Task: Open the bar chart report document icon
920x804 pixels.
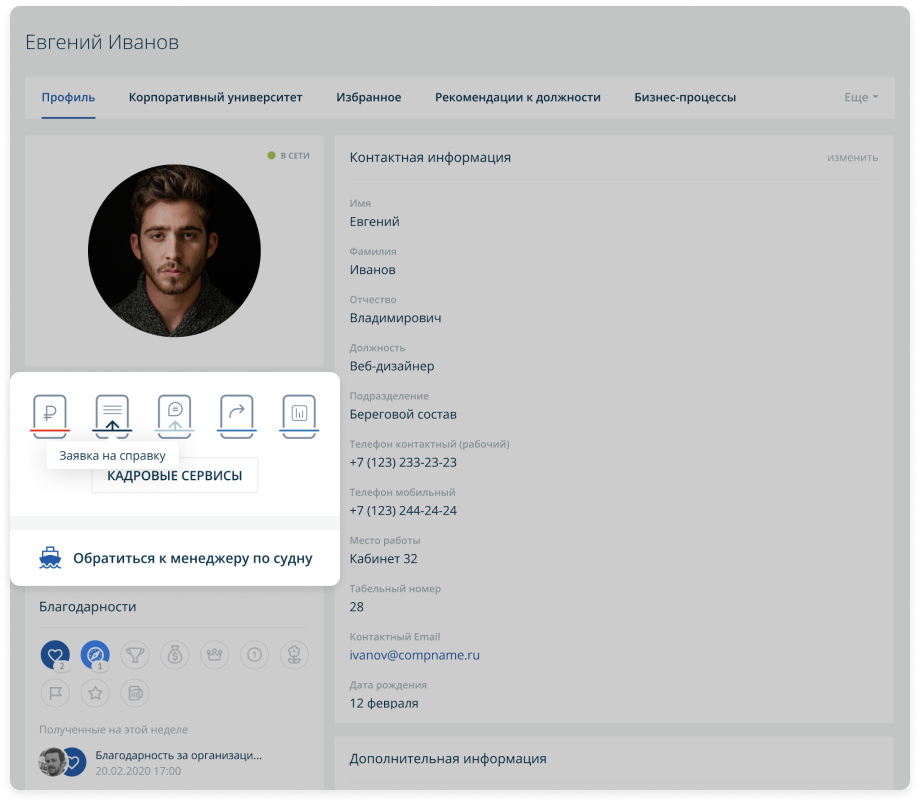Action: pyautogui.click(x=299, y=416)
